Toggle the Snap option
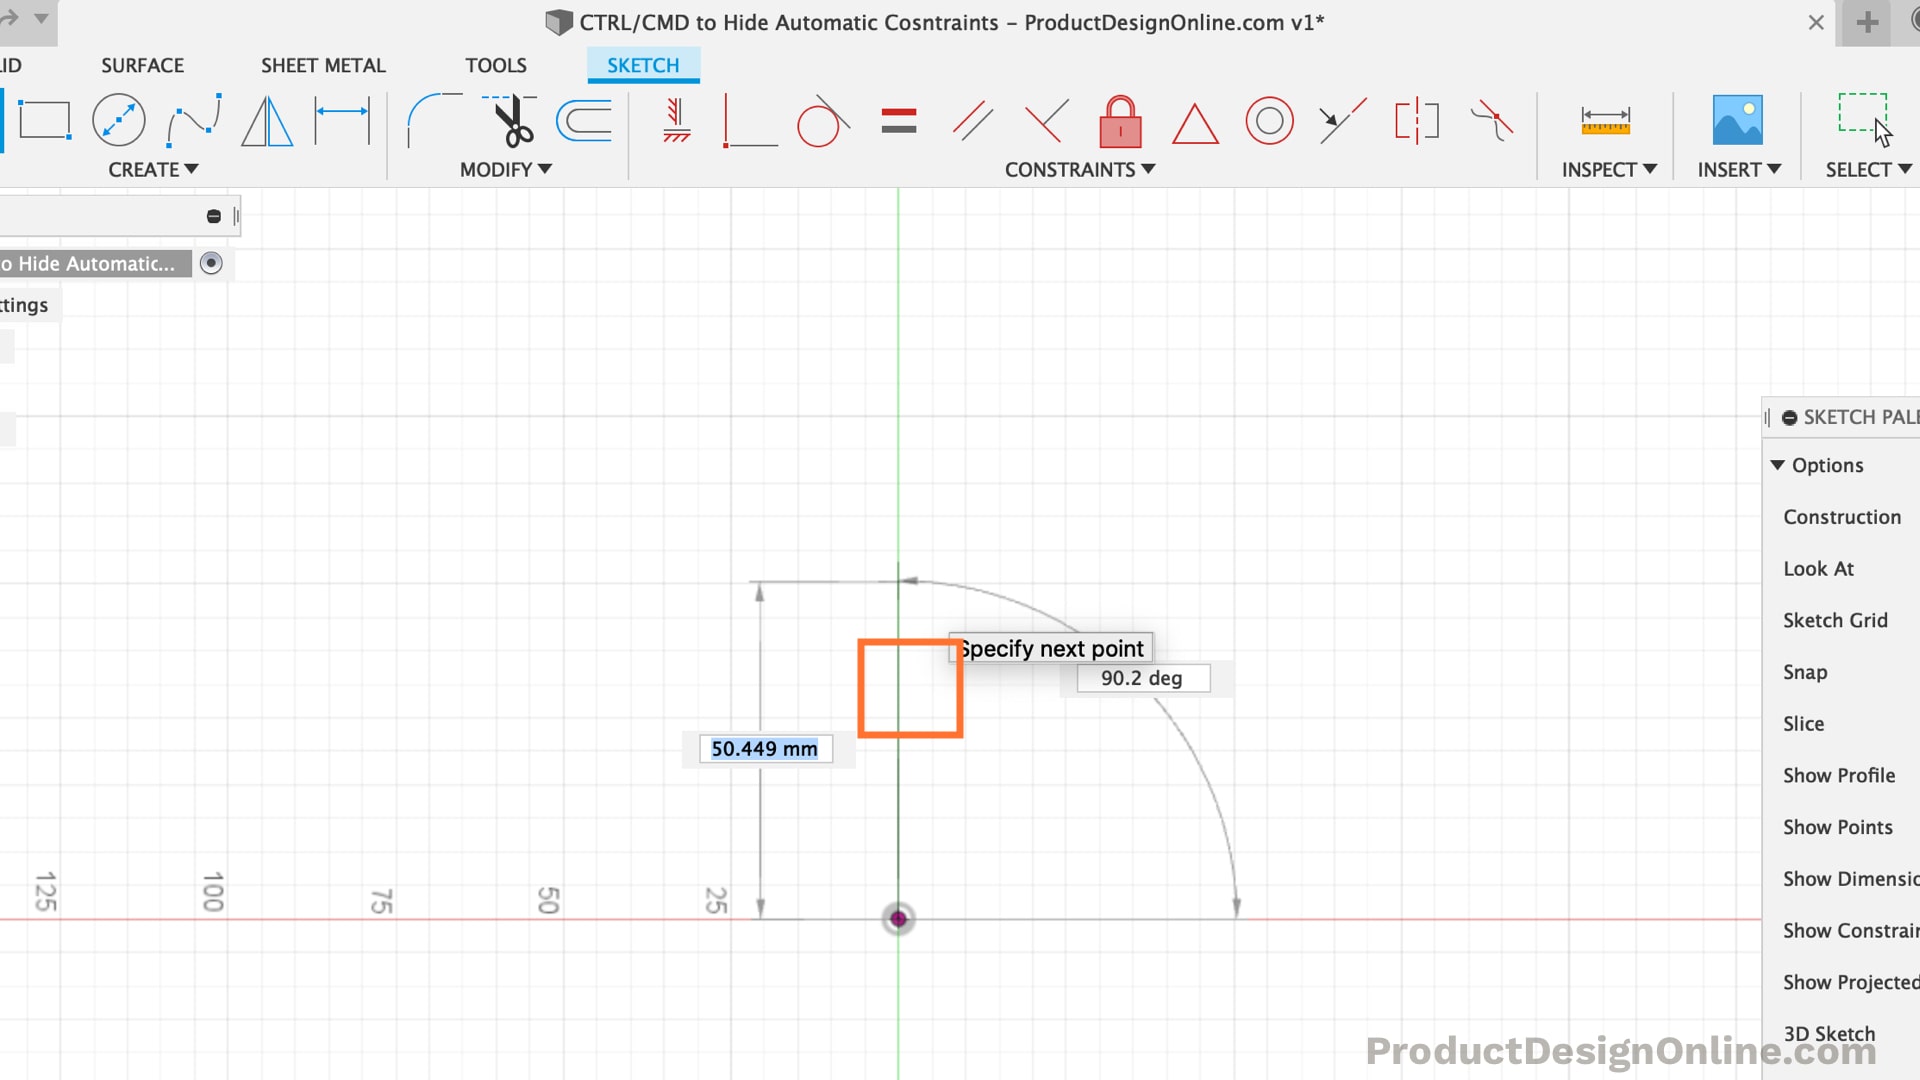This screenshot has width=1920, height=1080. pos(1805,673)
